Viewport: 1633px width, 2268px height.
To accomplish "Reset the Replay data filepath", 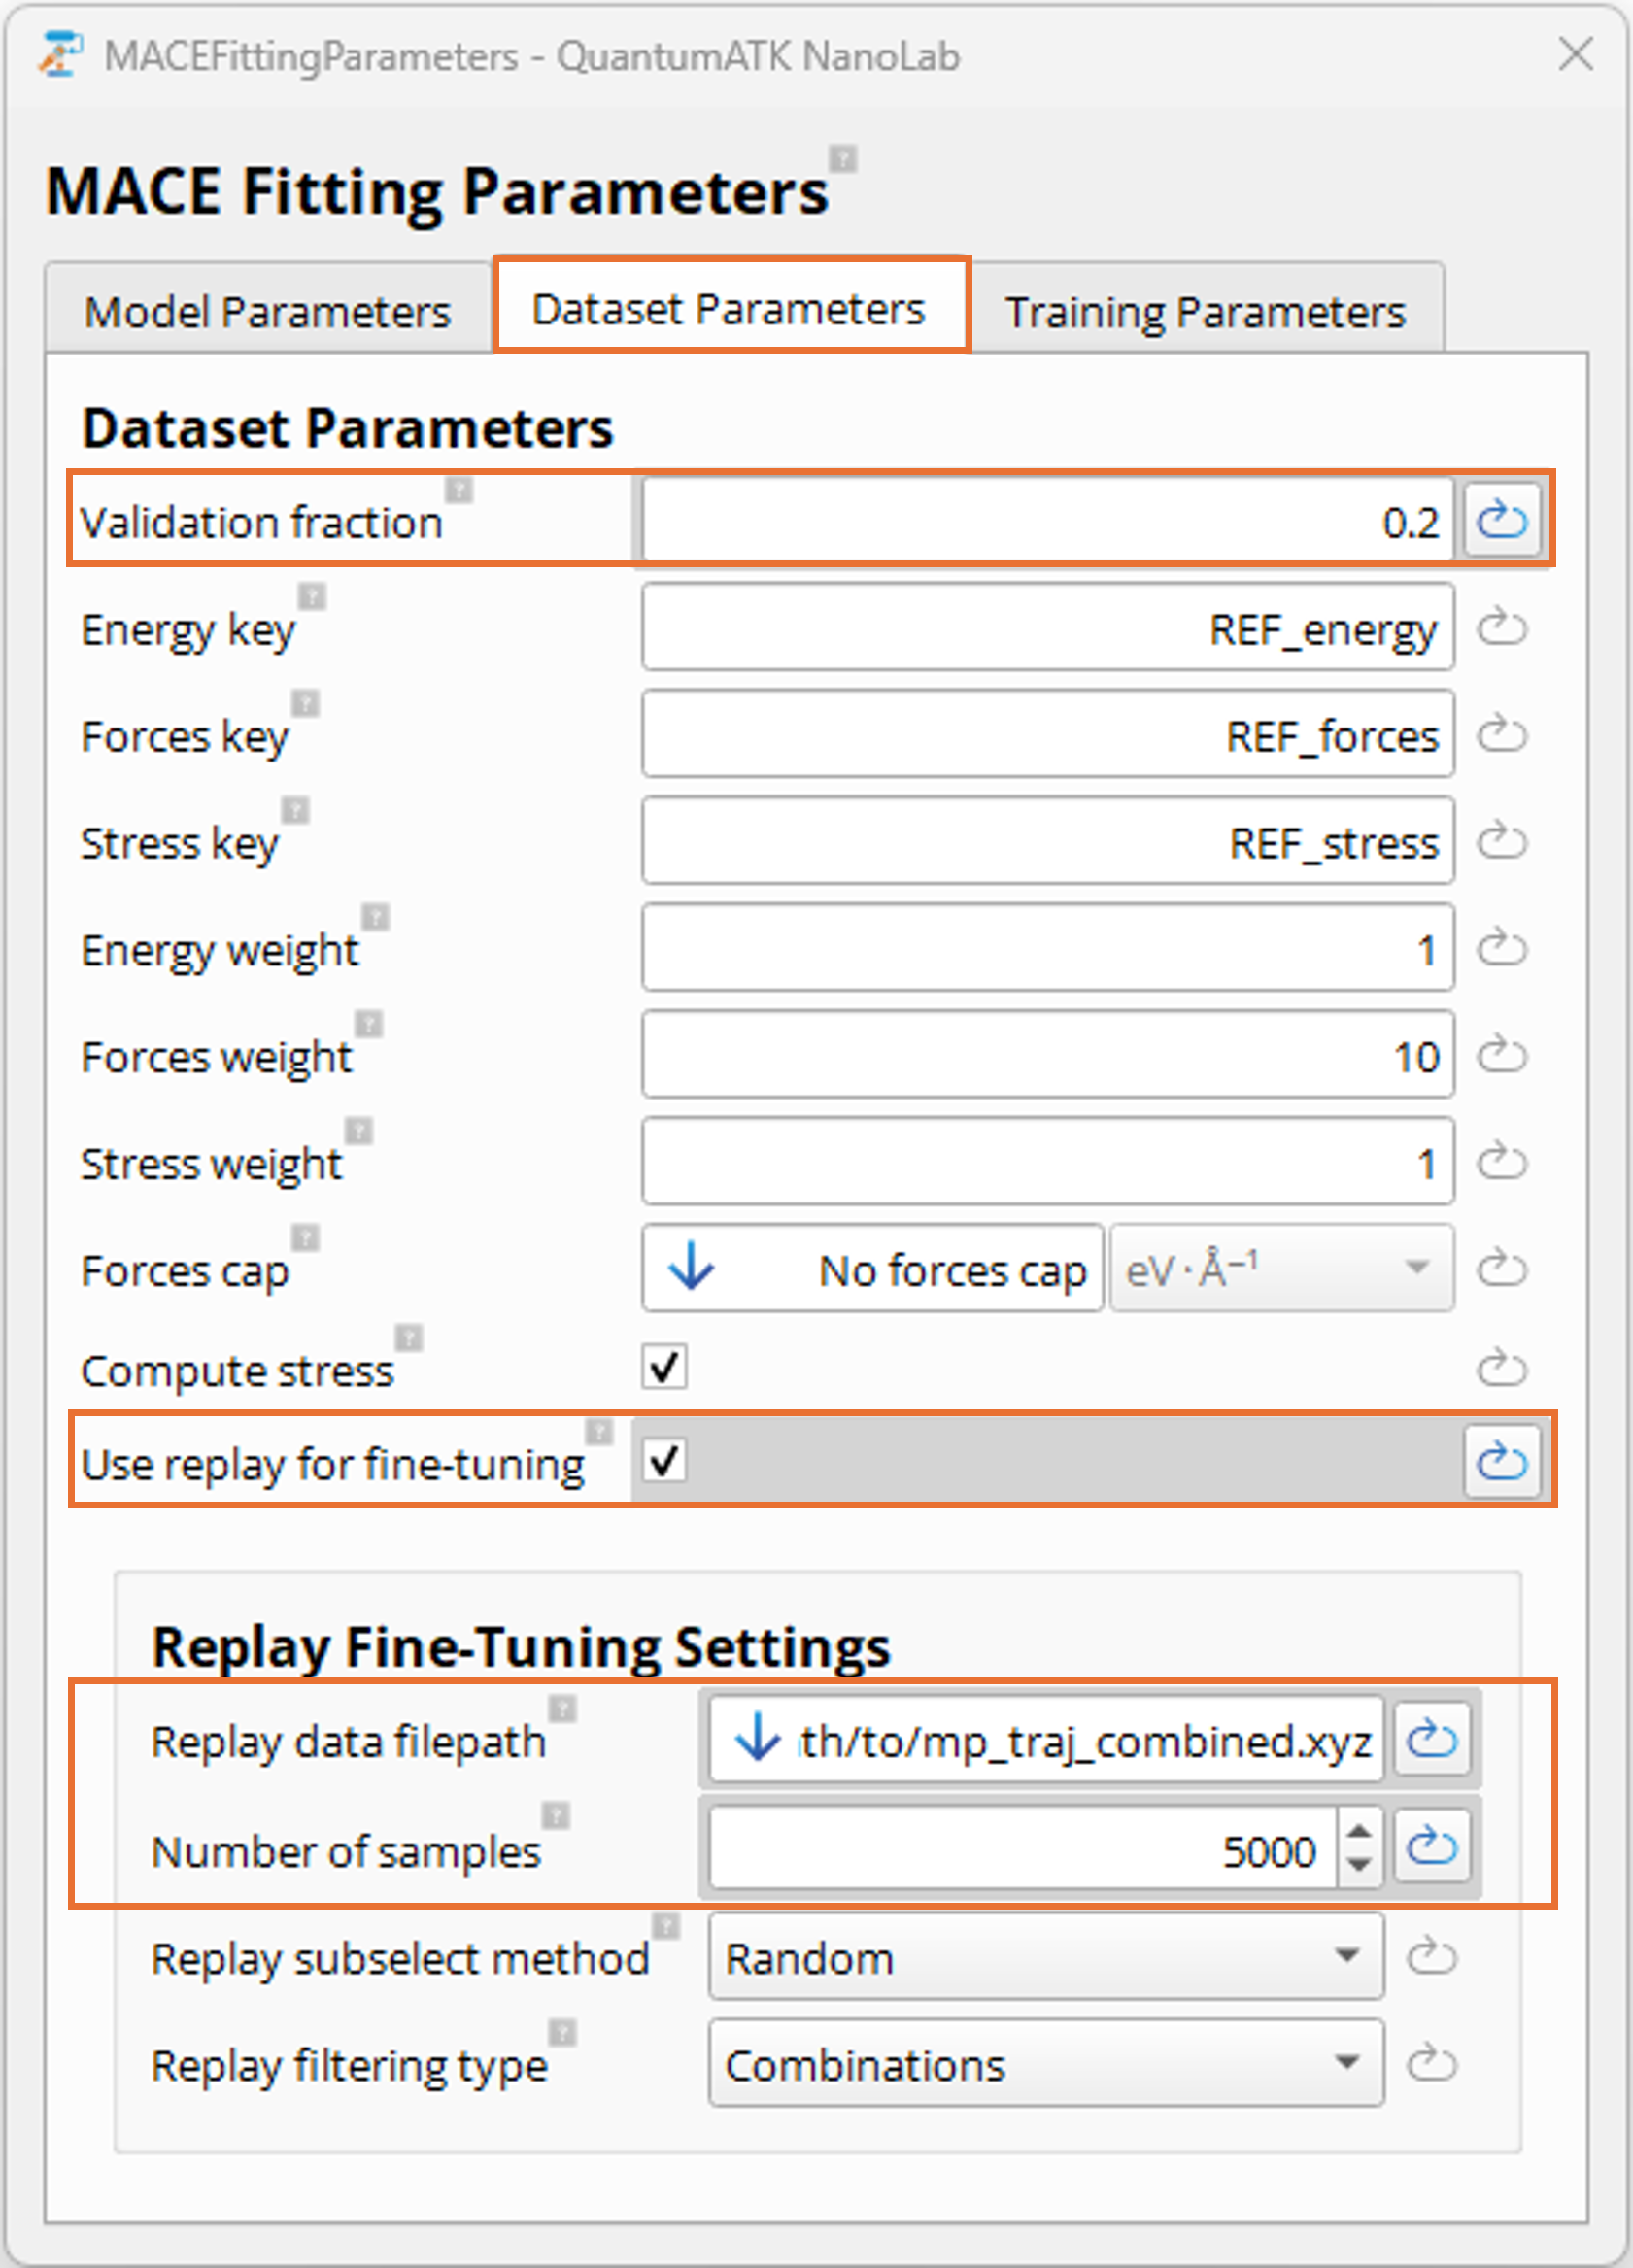I will tap(1431, 1740).
